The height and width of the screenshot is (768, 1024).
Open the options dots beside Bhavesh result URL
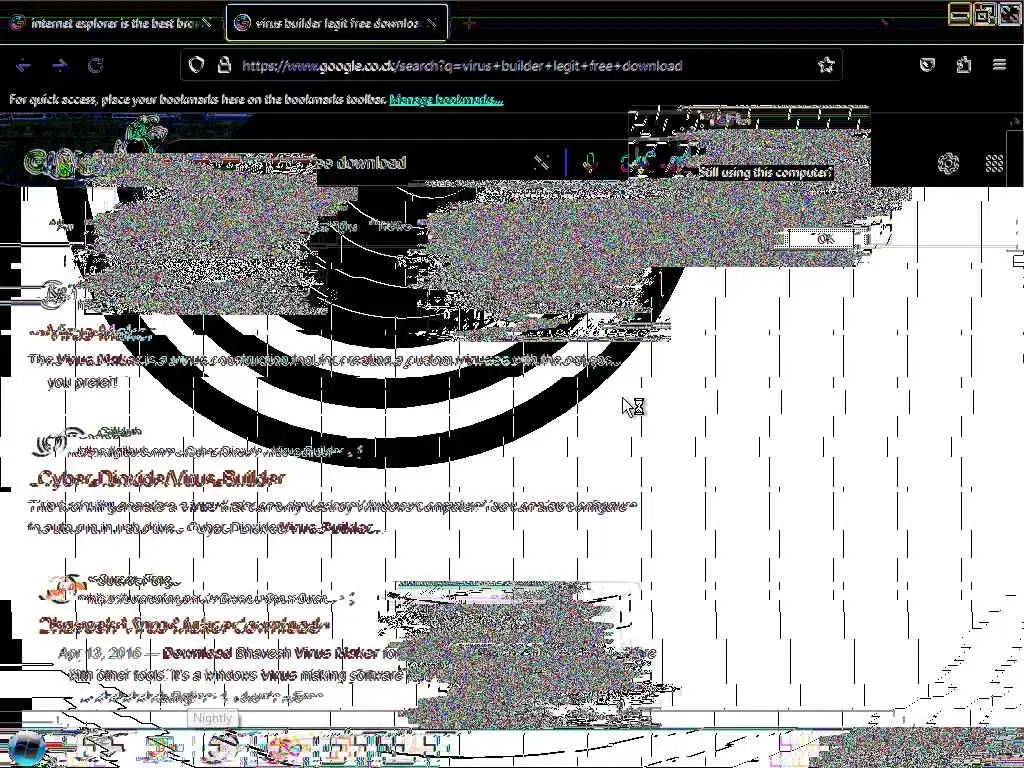[x=352, y=598]
